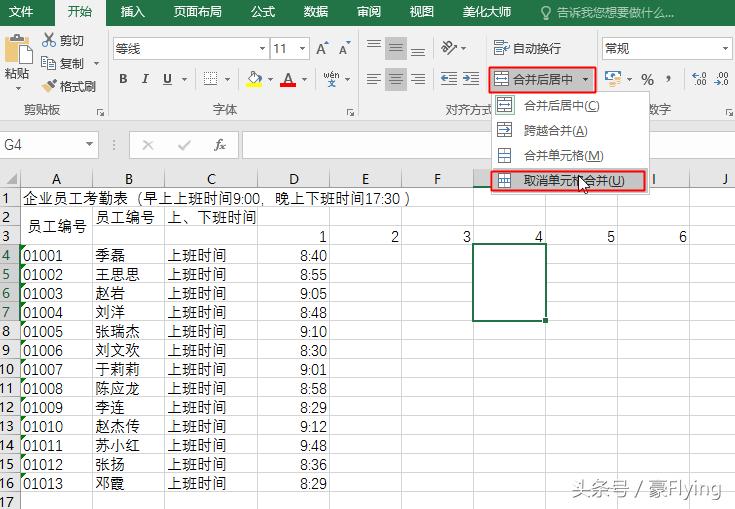Click the formula bar cancel (X) button
Screen dimensions: 735x509
[148, 145]
